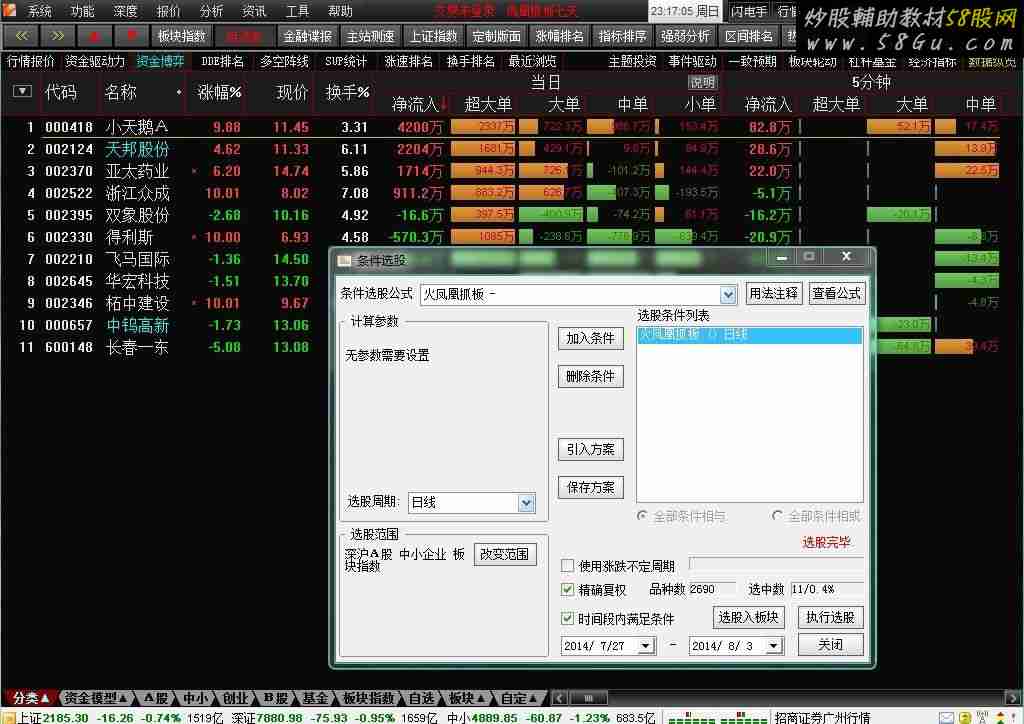Click the antenna signal icon in the status bar

(982, 717)
